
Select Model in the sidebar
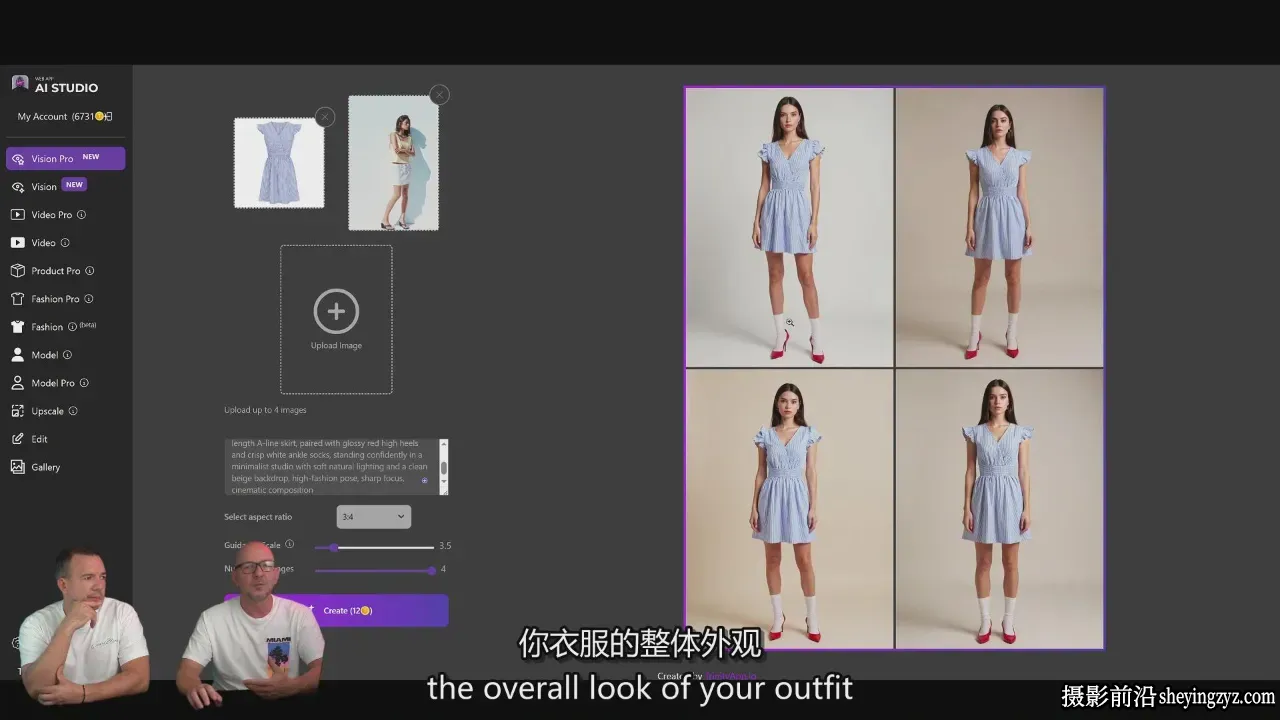pyautogui.click(x=44, y=354)
